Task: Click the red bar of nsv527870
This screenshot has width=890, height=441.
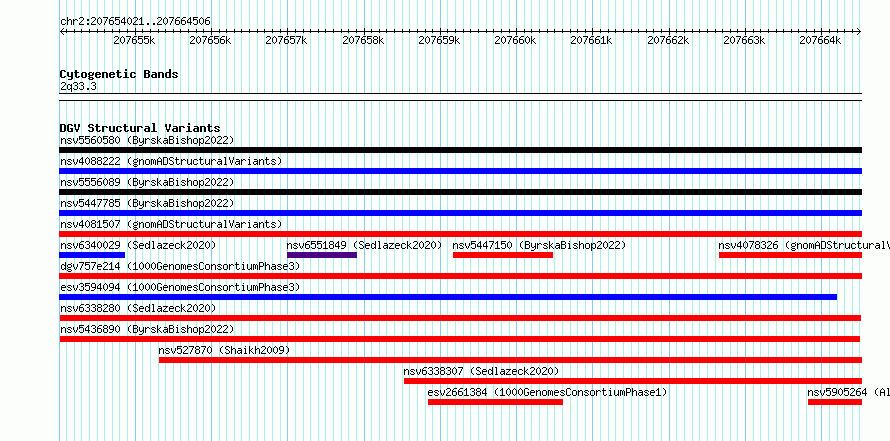Action: [510, 360]
